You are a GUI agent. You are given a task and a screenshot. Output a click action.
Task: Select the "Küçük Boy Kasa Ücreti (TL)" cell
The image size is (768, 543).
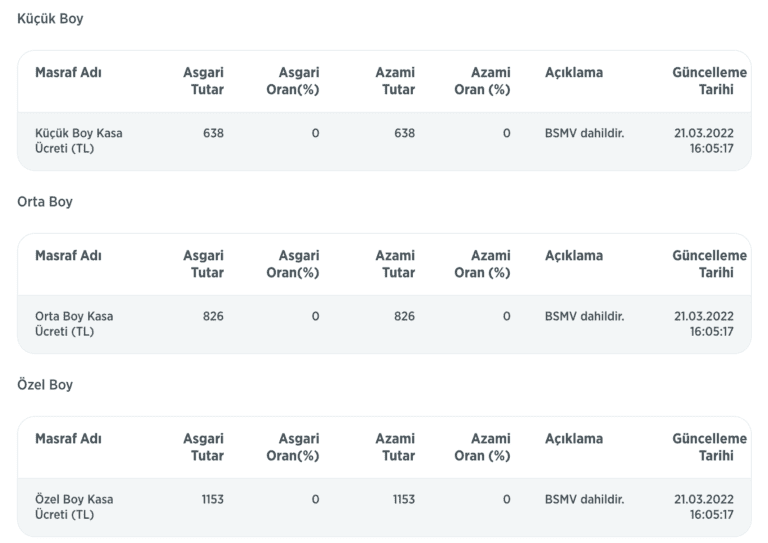coord(79,141)
